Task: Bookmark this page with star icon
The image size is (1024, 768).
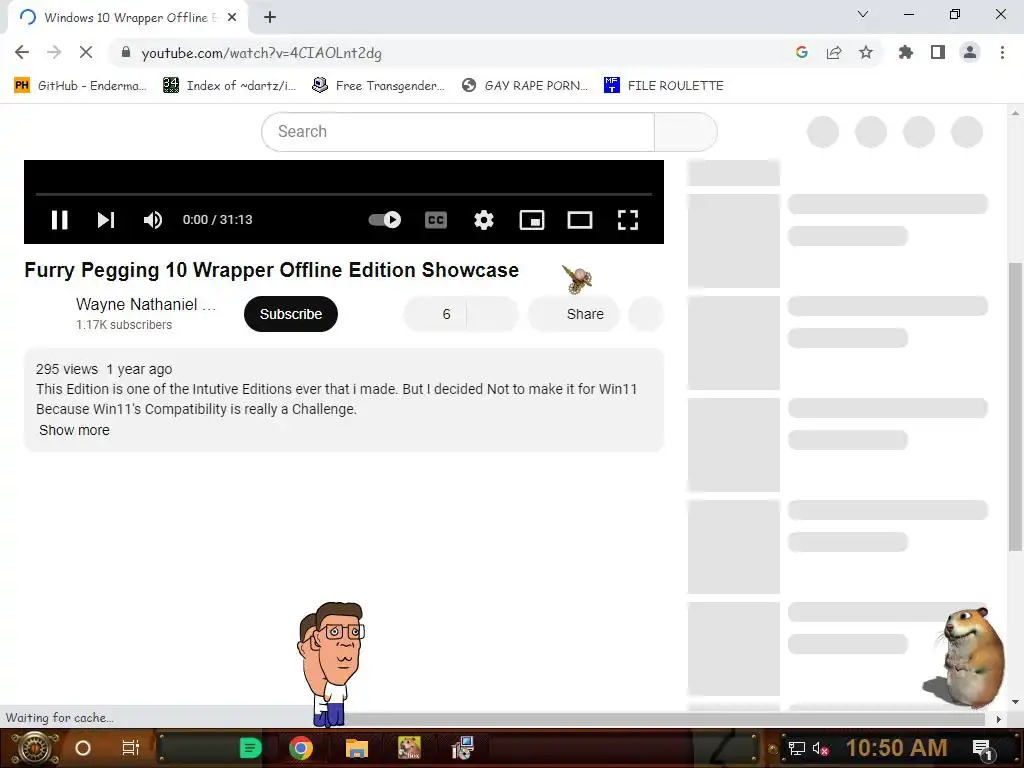Action: tap(866, 52)
